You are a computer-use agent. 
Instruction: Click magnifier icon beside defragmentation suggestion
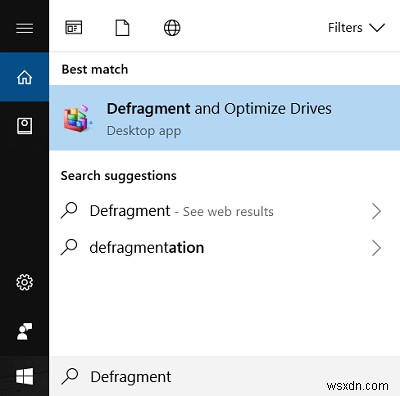click(69, 247)
